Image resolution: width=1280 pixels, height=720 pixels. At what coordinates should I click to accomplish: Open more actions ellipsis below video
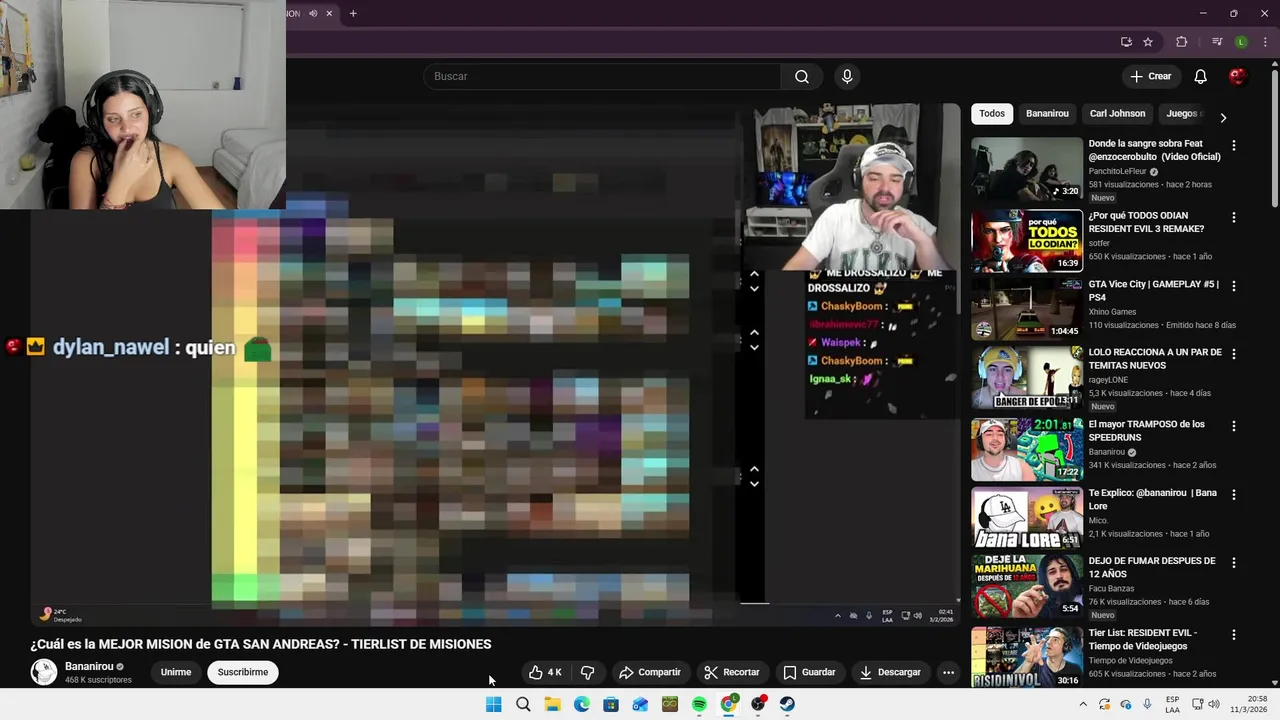(948, 672)
